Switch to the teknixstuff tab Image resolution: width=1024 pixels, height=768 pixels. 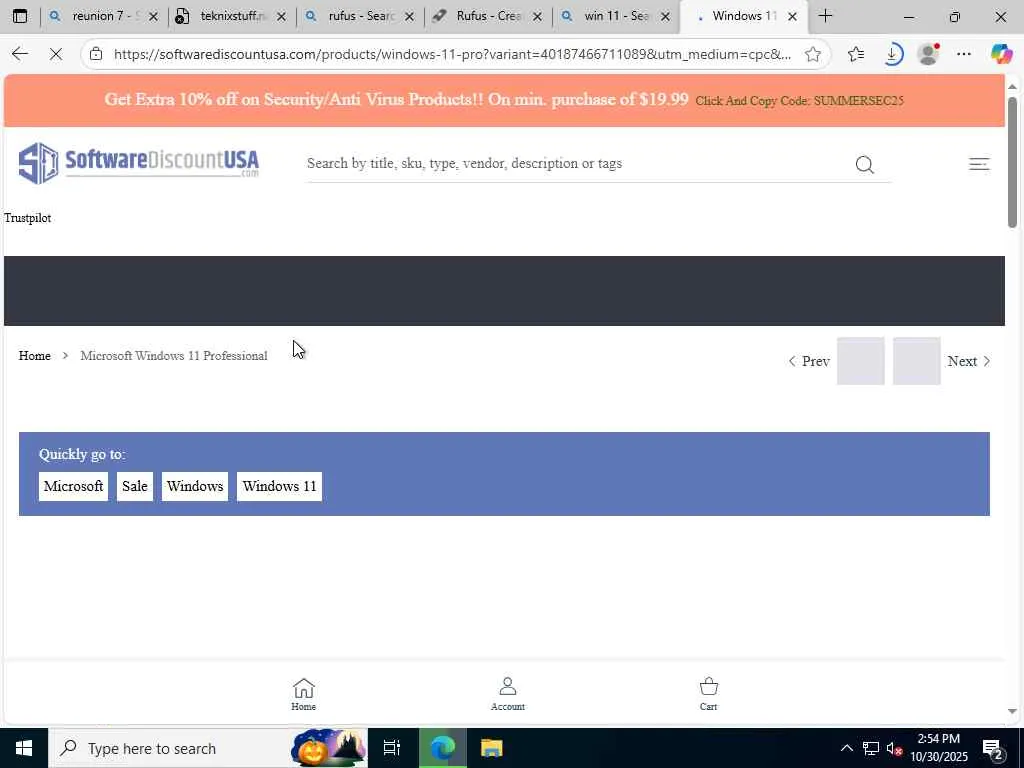pyautogui.click(x=231, y=16)
